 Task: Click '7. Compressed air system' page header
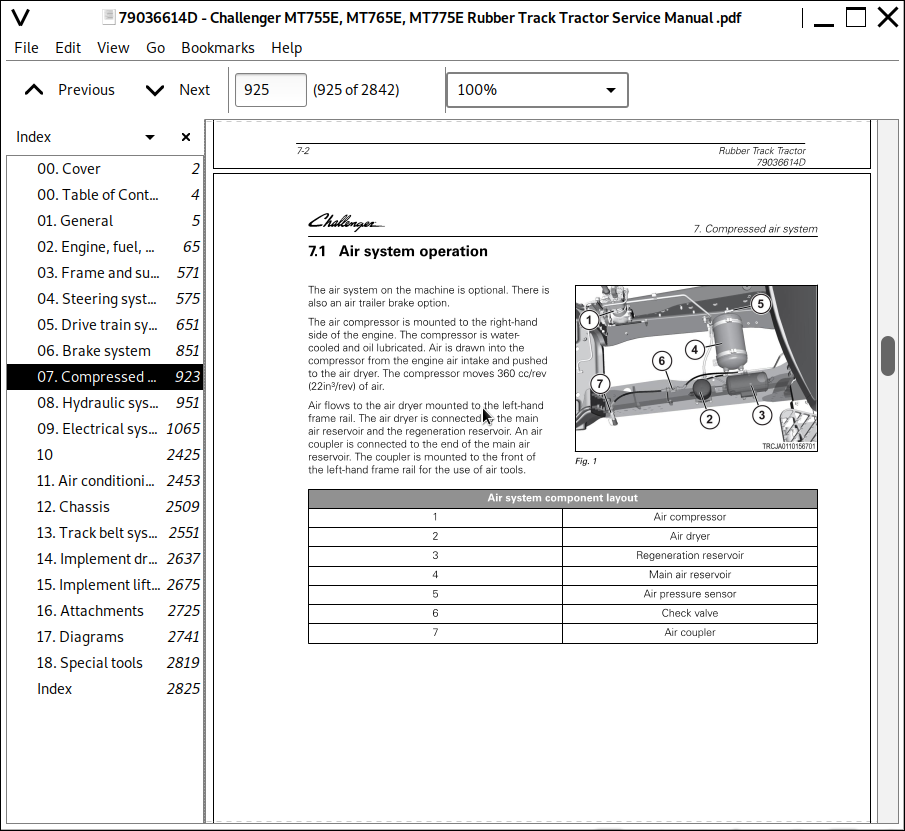756,229
